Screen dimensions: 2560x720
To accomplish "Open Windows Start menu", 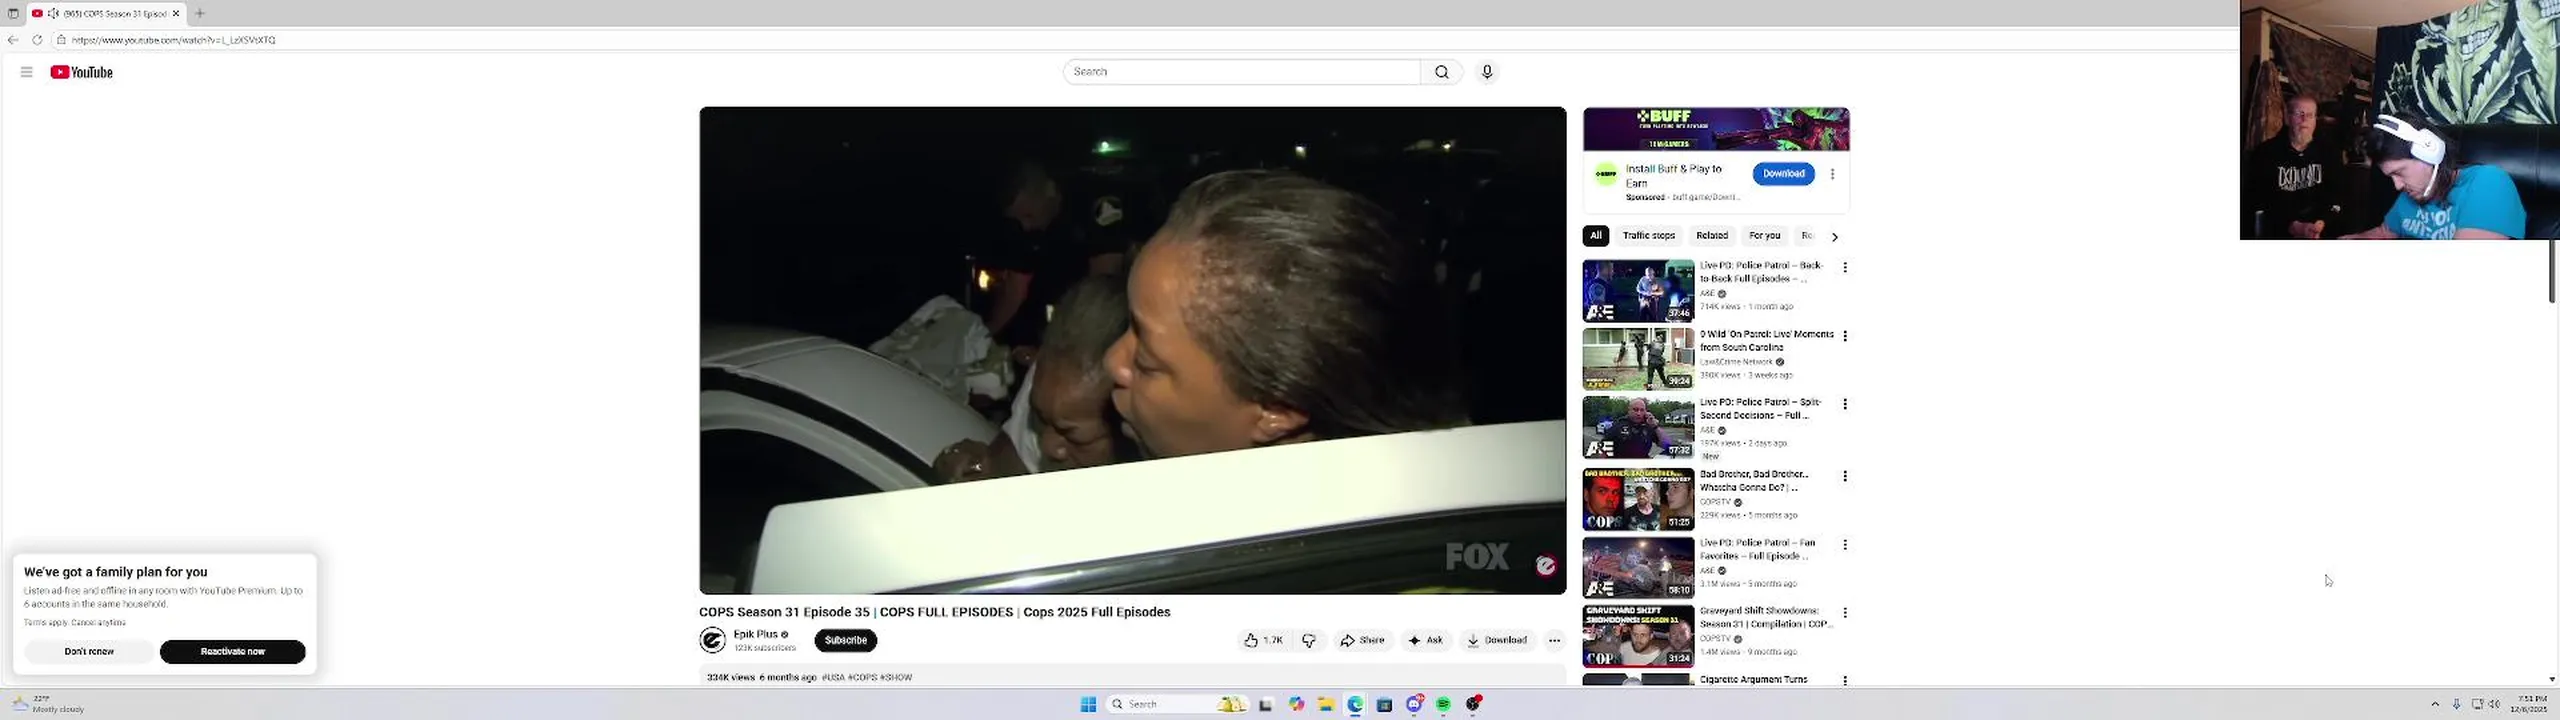I will [x=1088, y=704].
